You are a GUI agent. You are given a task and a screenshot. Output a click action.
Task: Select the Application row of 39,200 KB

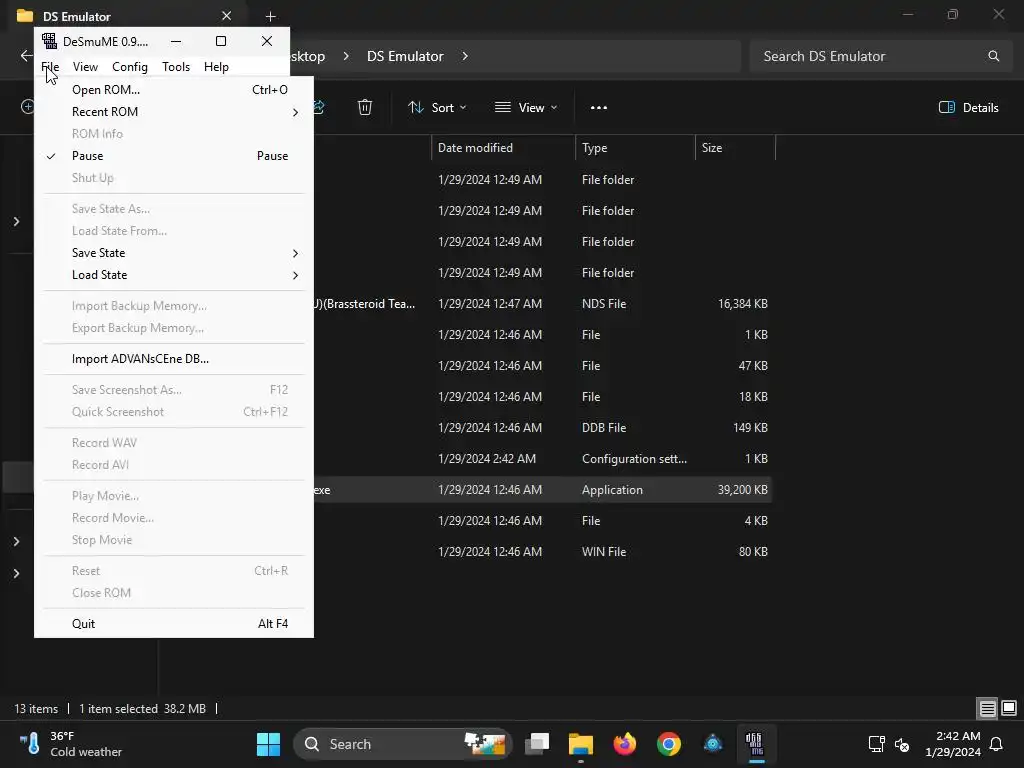[x=542, y=490]
